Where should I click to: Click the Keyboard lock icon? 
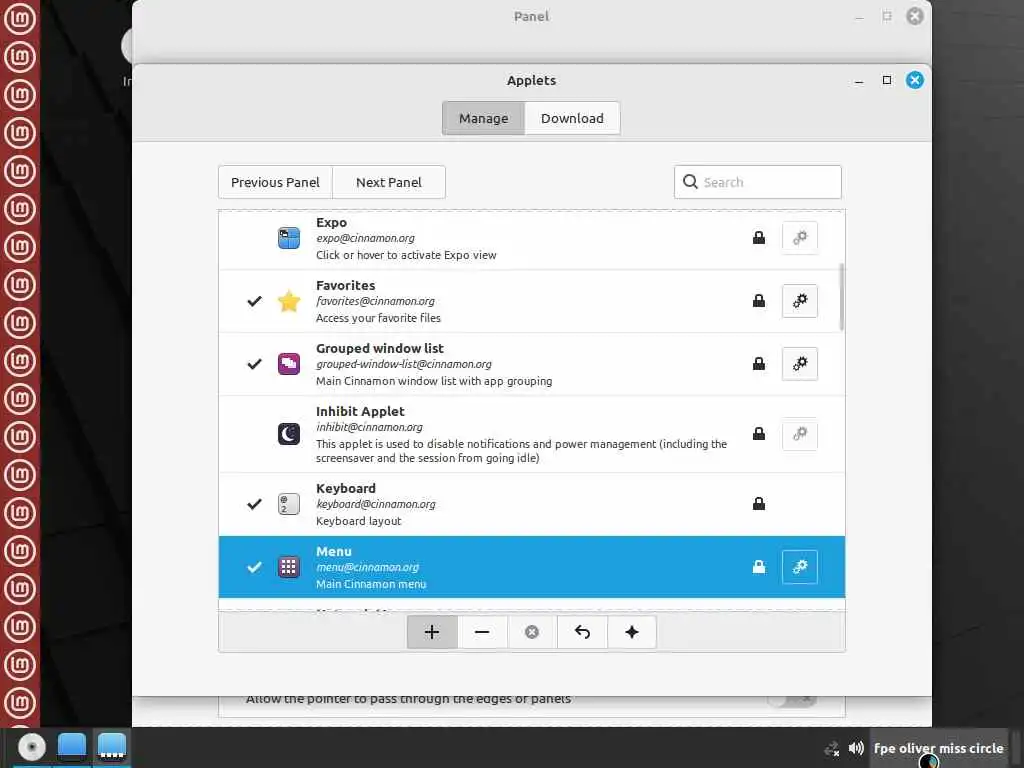[x=759, y=504]
